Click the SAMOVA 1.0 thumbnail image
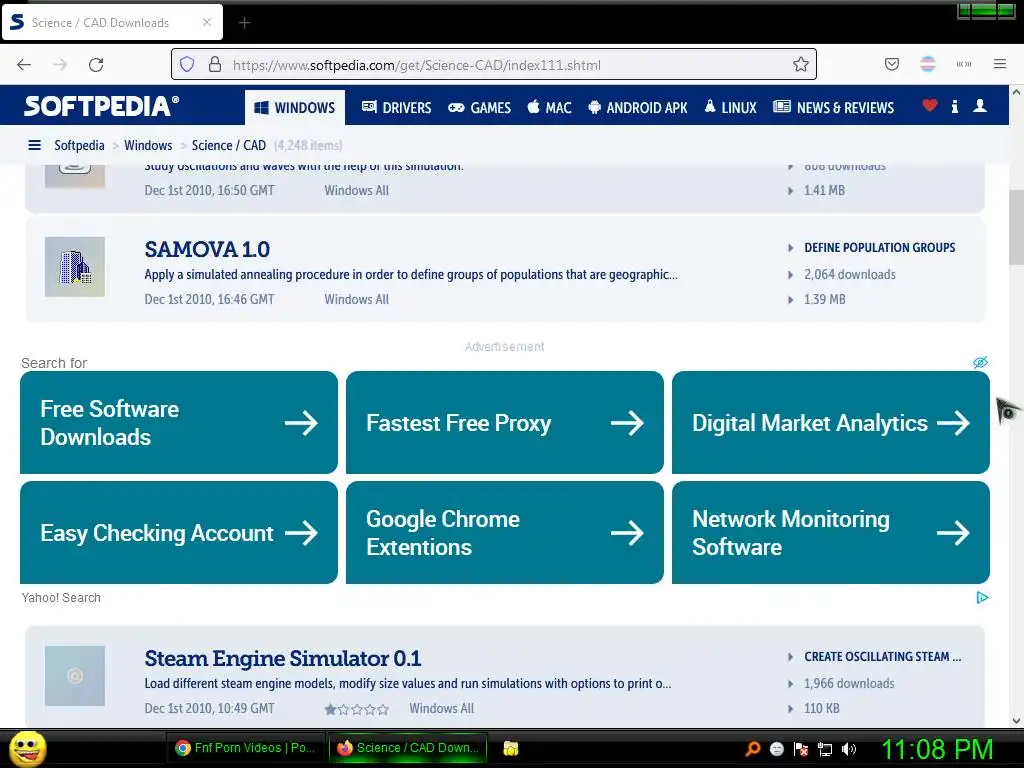Screen dimensions: 1024x768 [75, 267]
